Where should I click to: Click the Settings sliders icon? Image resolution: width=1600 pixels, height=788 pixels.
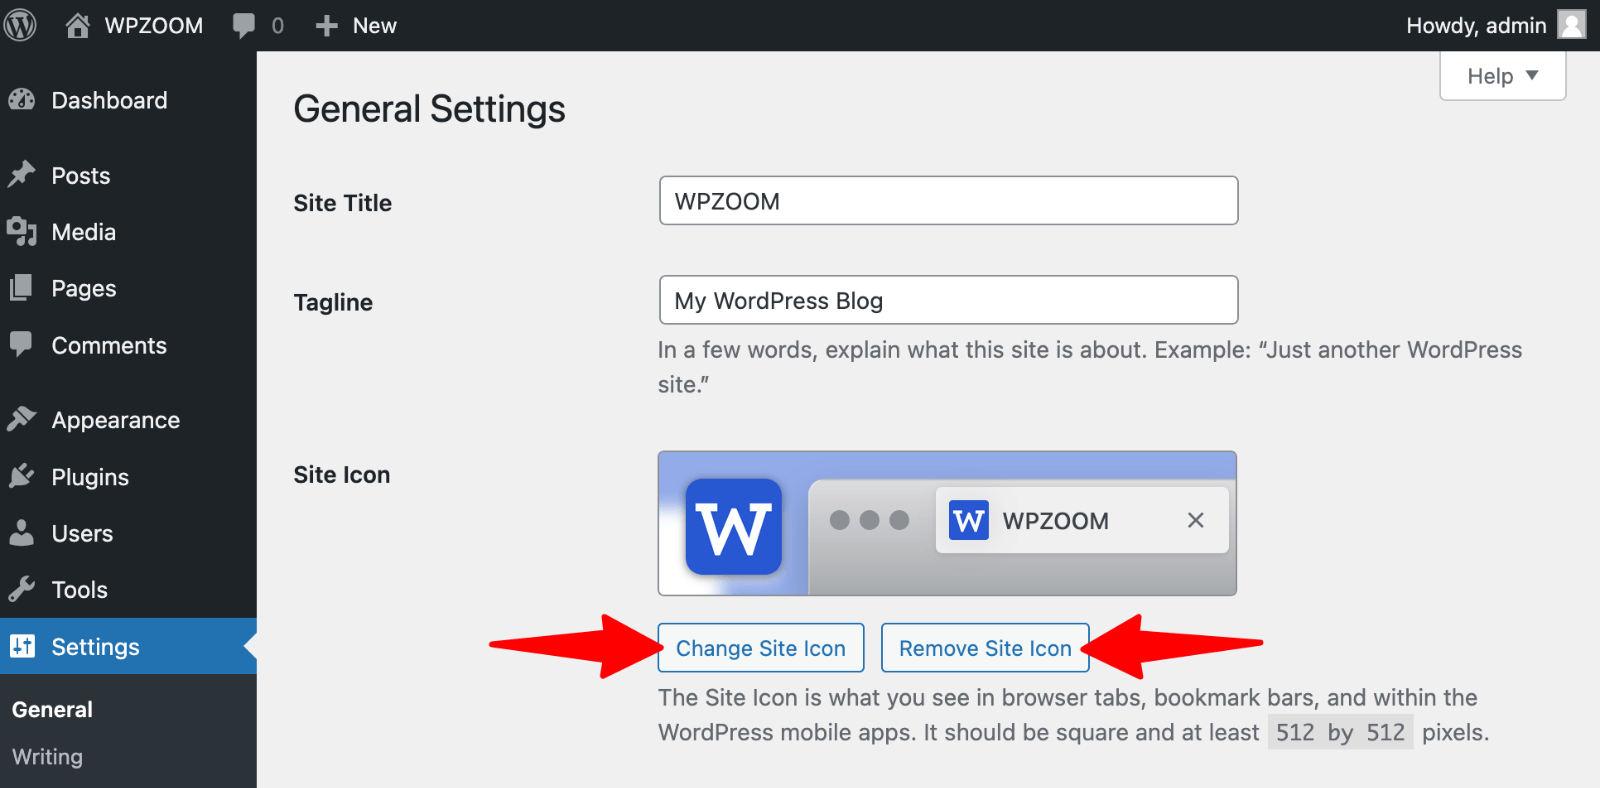[22, 646]
